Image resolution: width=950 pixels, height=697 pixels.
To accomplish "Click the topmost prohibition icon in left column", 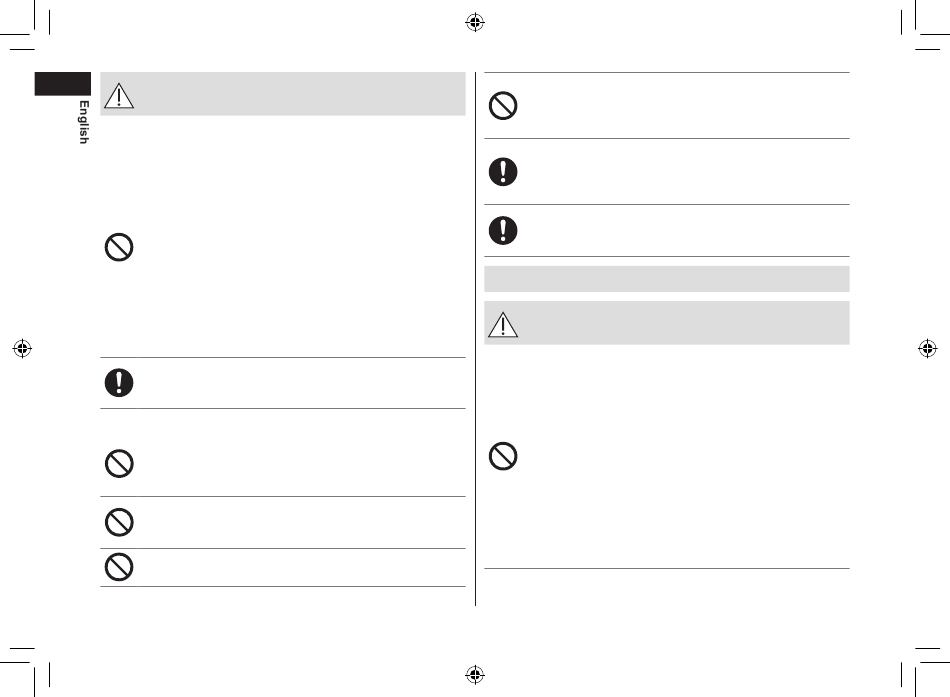I will (x=119, y=247).
